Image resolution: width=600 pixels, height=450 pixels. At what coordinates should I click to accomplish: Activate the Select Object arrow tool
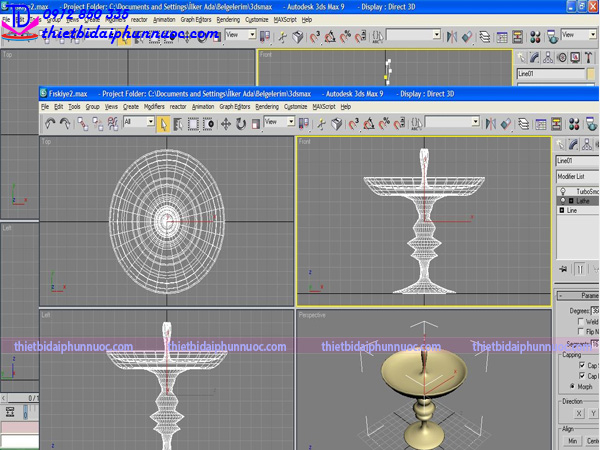tap(163, 124)
